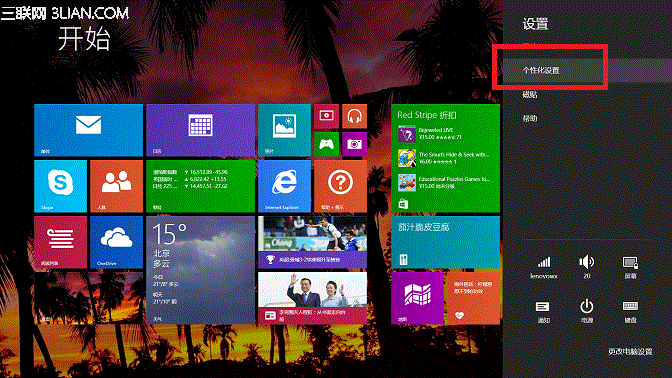The width and height of the screenshot is (672, 378).
Task: Open the screen brightness icon
Action: click(630, 267)
